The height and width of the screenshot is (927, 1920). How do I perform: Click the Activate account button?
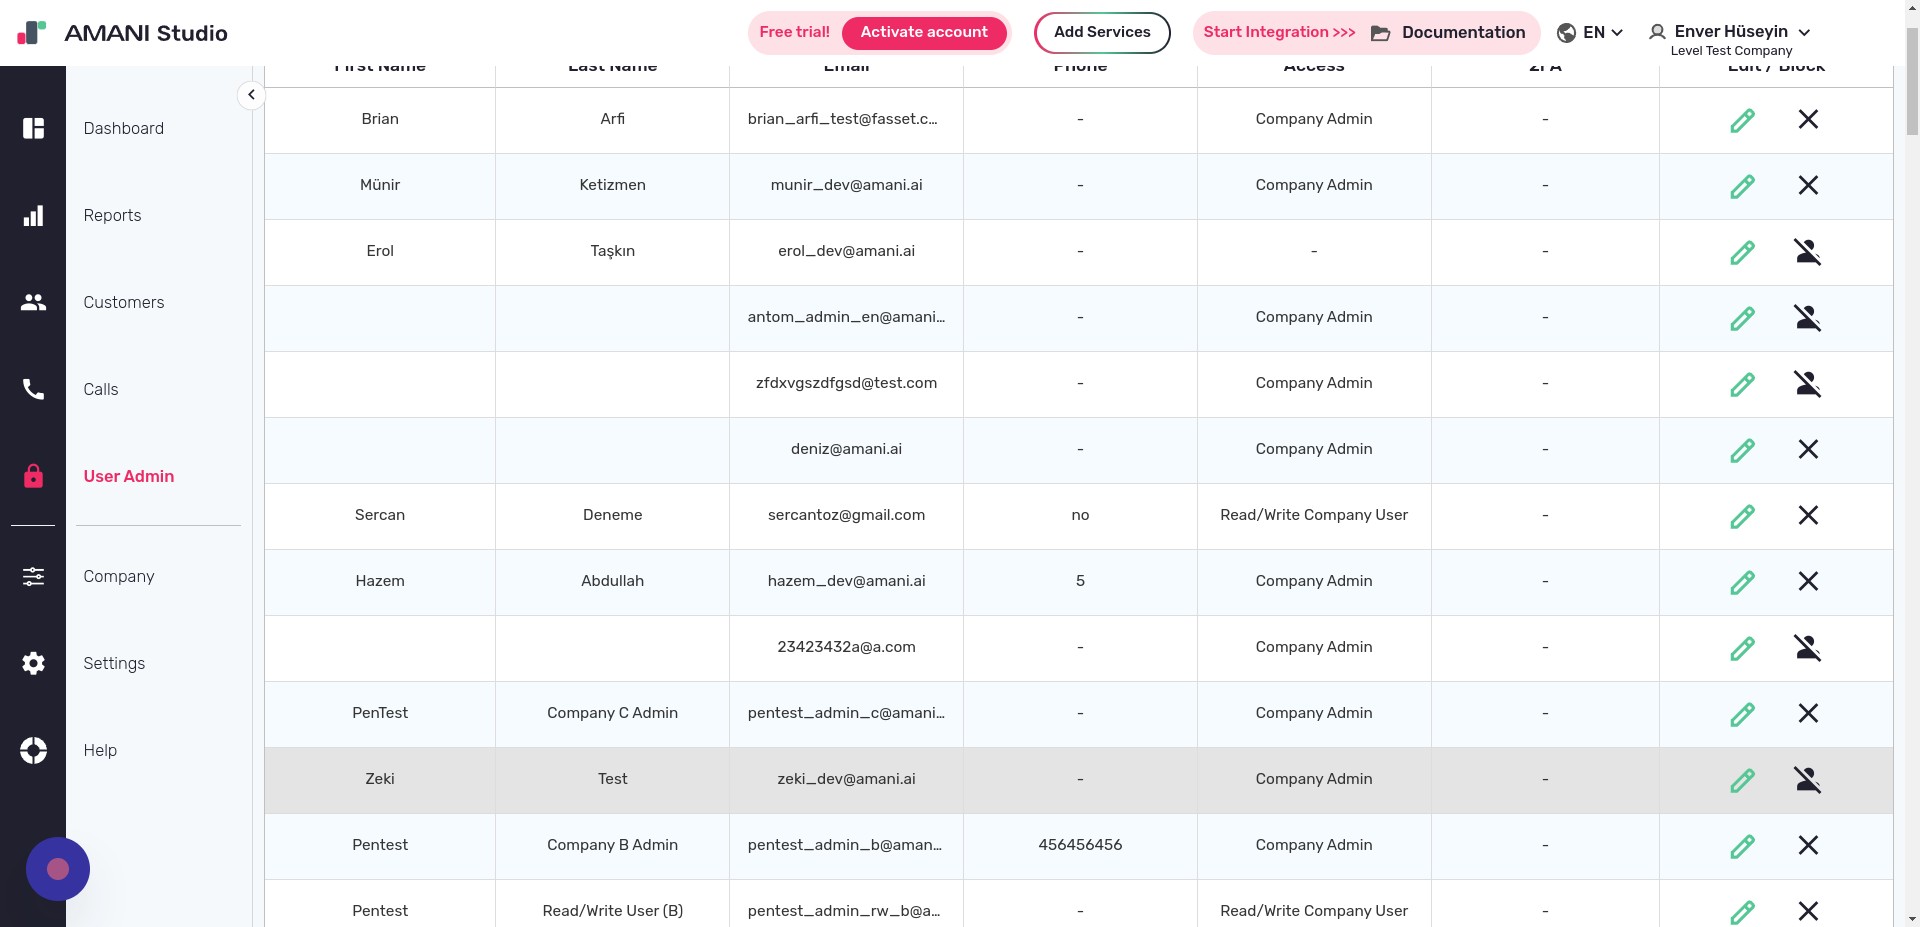pyautogui.click(x=923, y=32)
